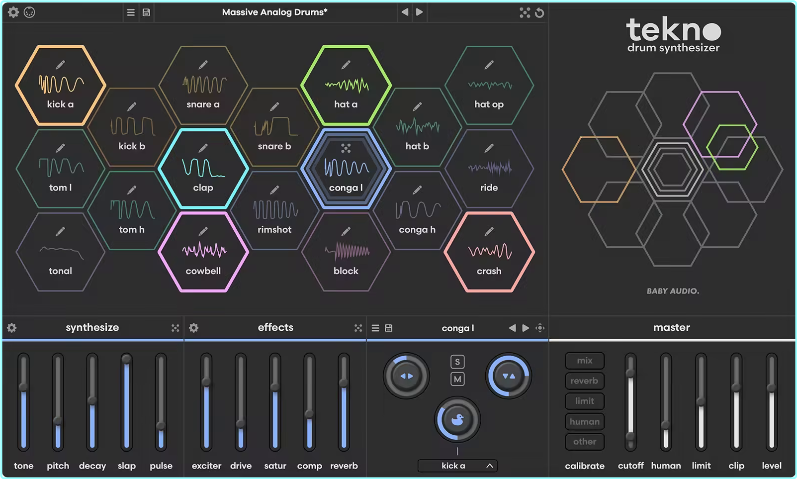Click the decay slider in synthesize
Image resolution: width=797 pixels, height=479 pixels.
tap(92, 402)
